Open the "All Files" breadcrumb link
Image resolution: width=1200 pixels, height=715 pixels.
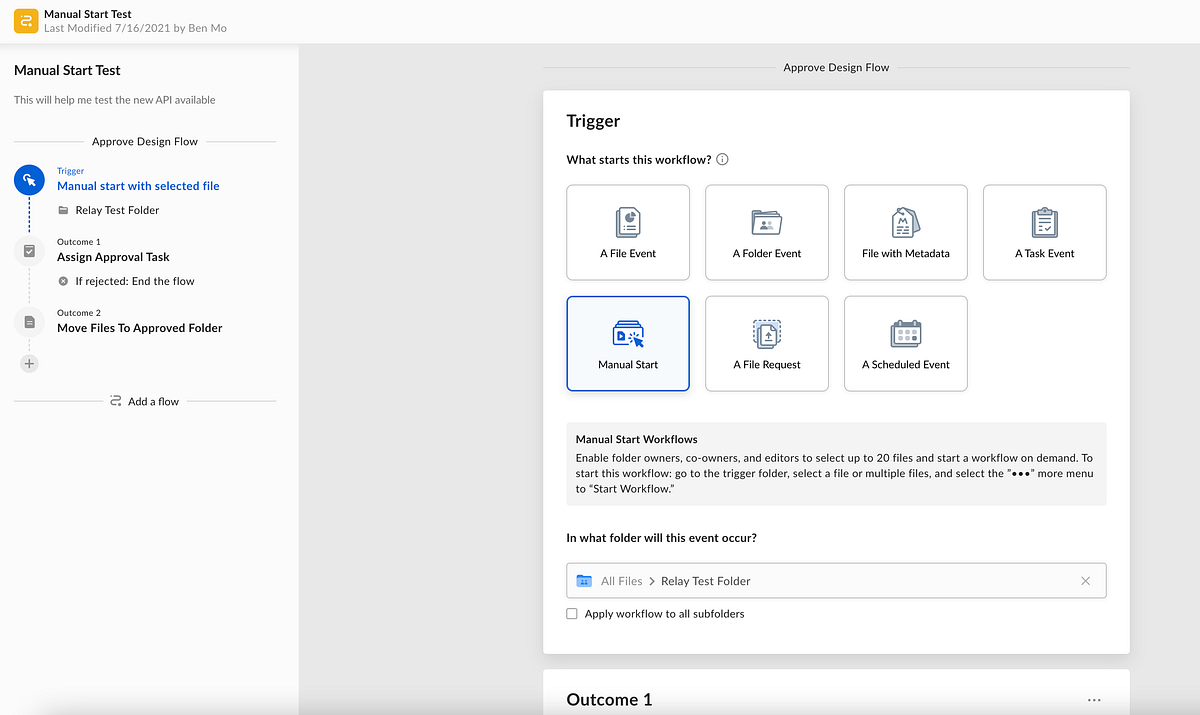tap(621, 580)
